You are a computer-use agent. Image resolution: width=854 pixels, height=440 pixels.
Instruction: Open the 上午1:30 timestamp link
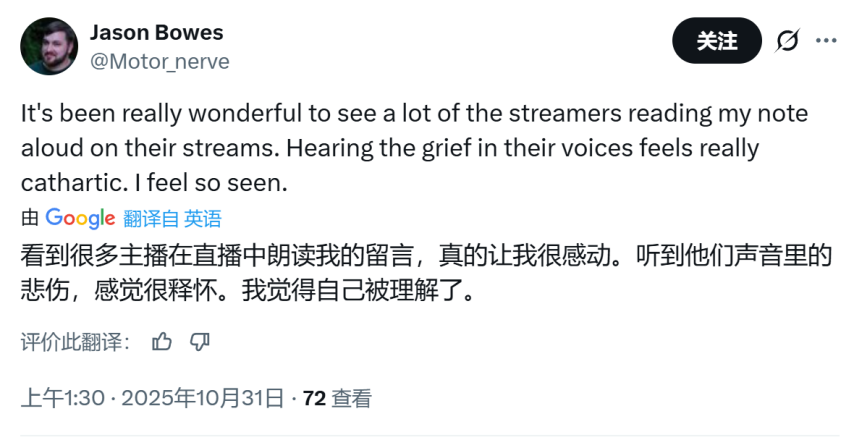pyautogui.click(x=63, y=398)
